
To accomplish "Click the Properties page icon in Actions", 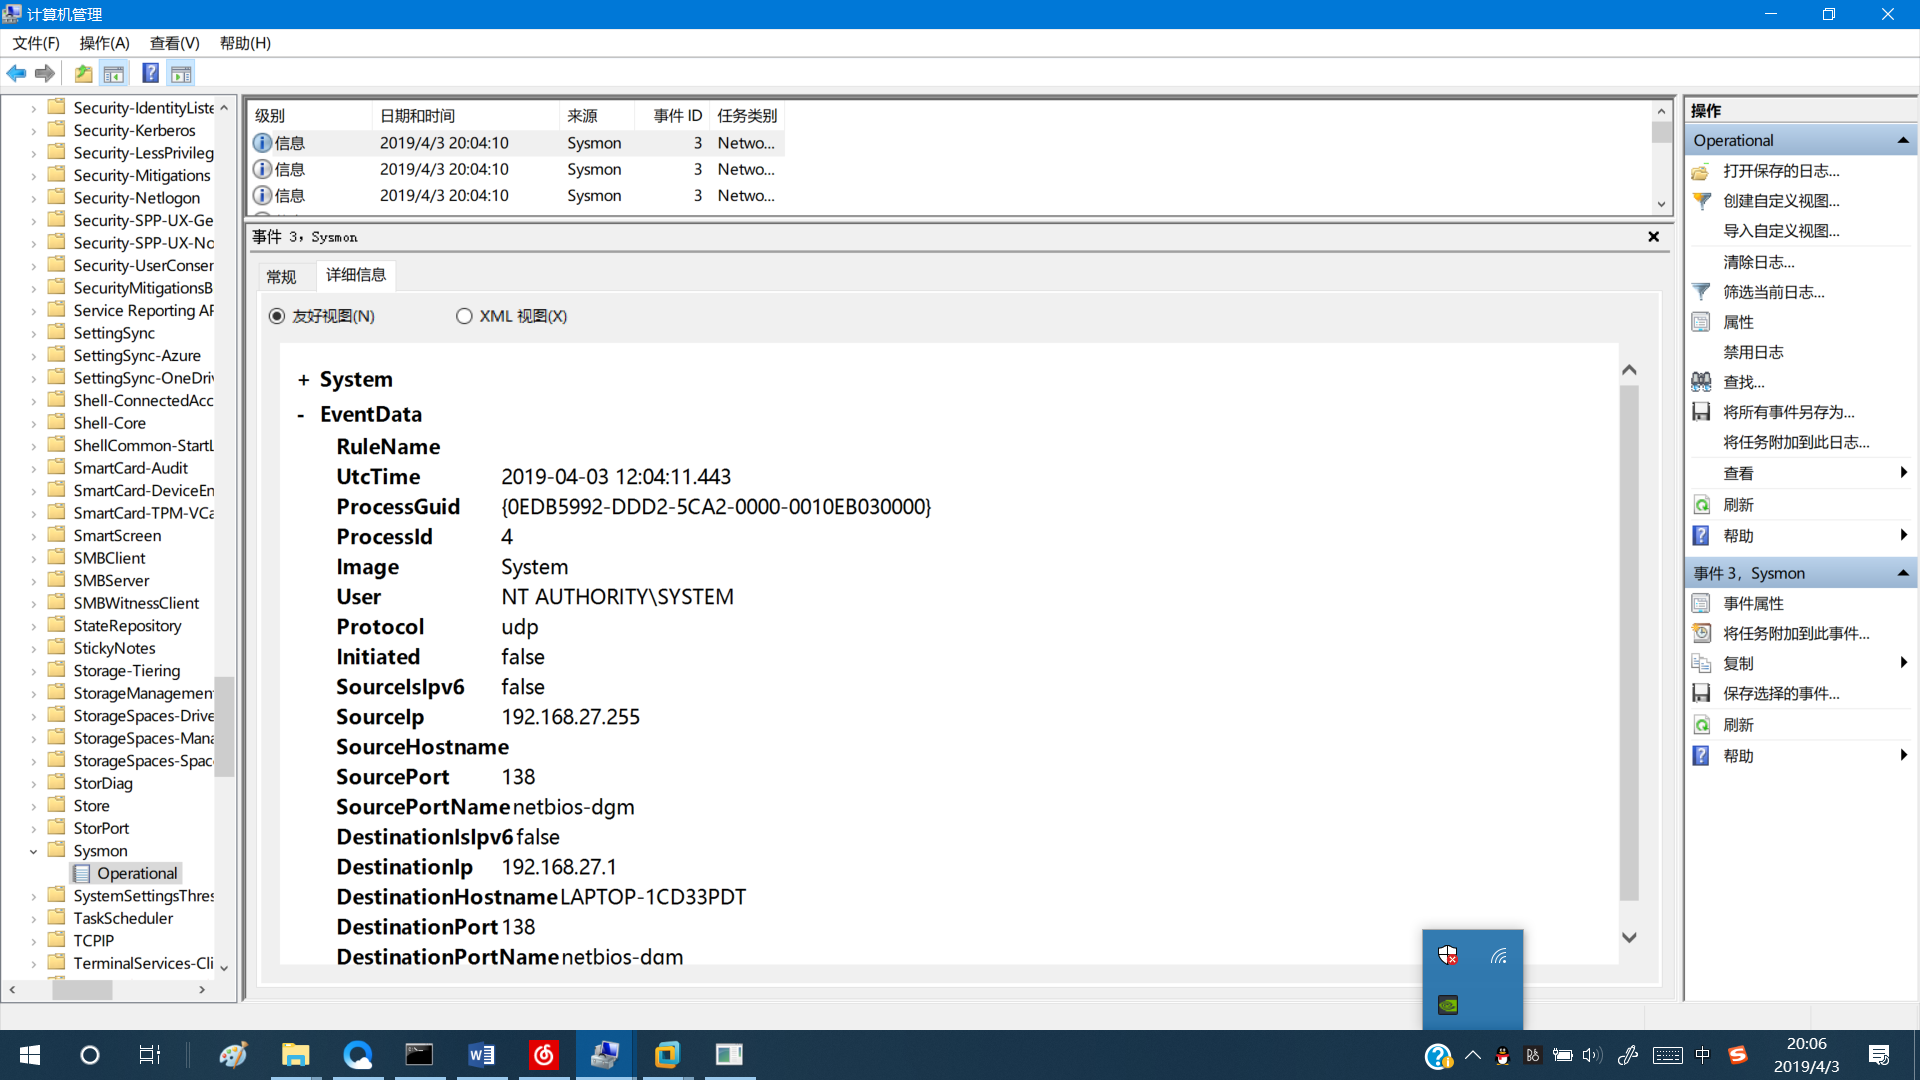I will (1701, 322).
